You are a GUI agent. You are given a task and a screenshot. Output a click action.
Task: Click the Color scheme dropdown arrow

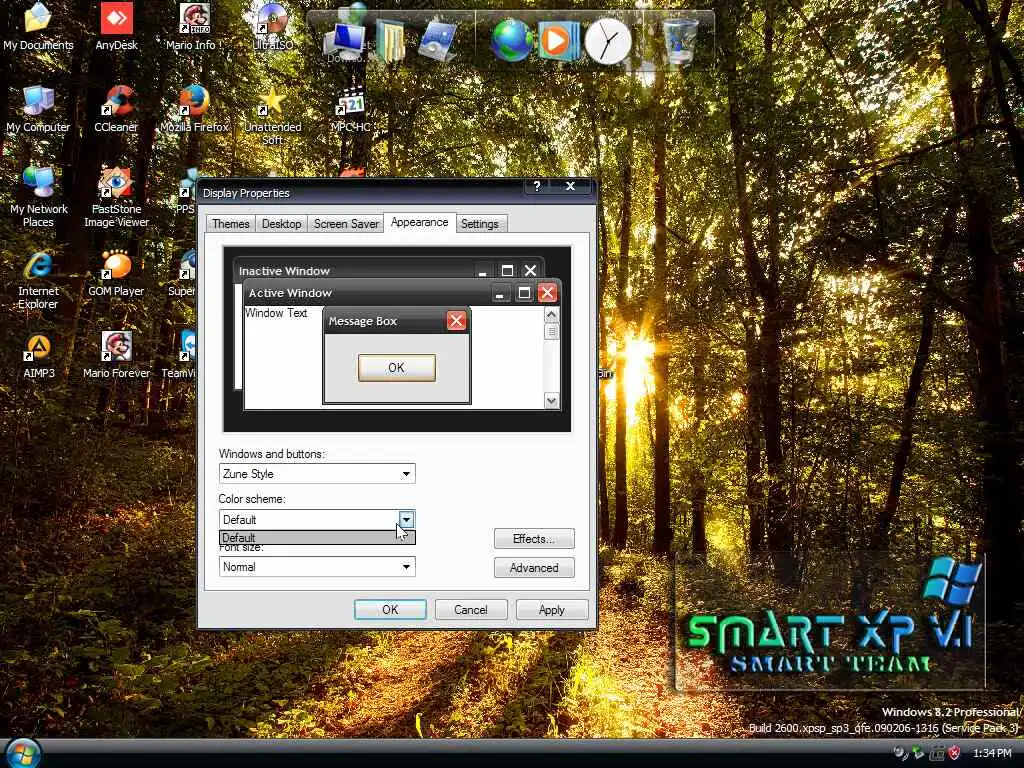pyautogui.click(x=406, y=520)
